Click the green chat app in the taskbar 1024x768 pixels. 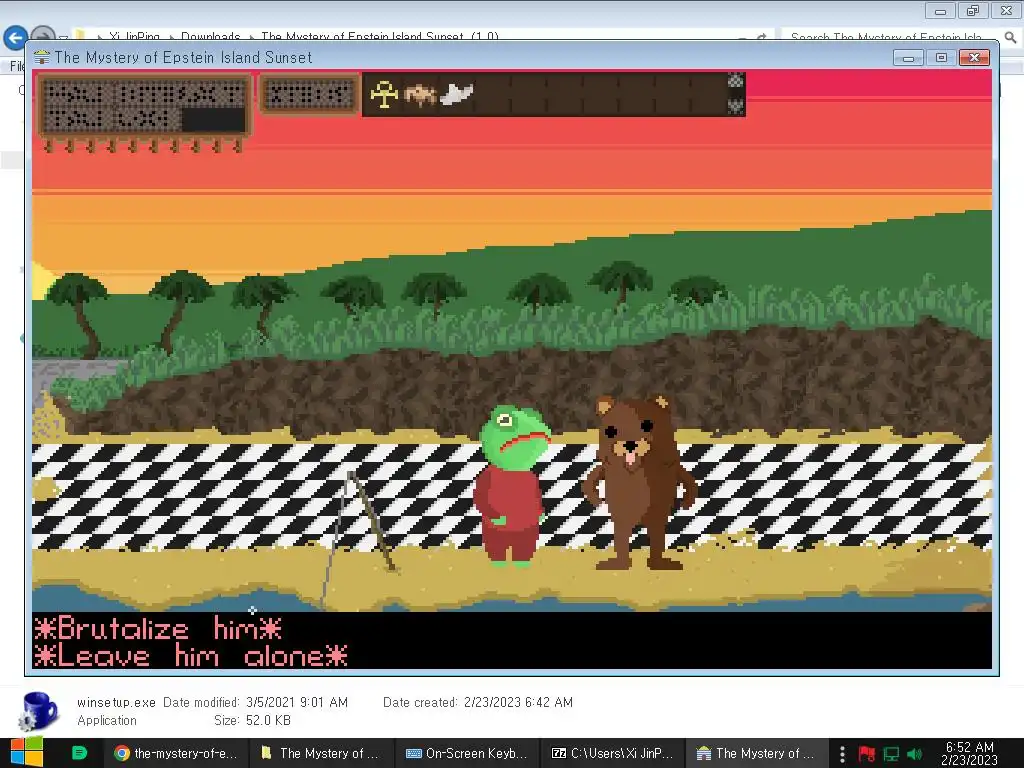[79, 753]
